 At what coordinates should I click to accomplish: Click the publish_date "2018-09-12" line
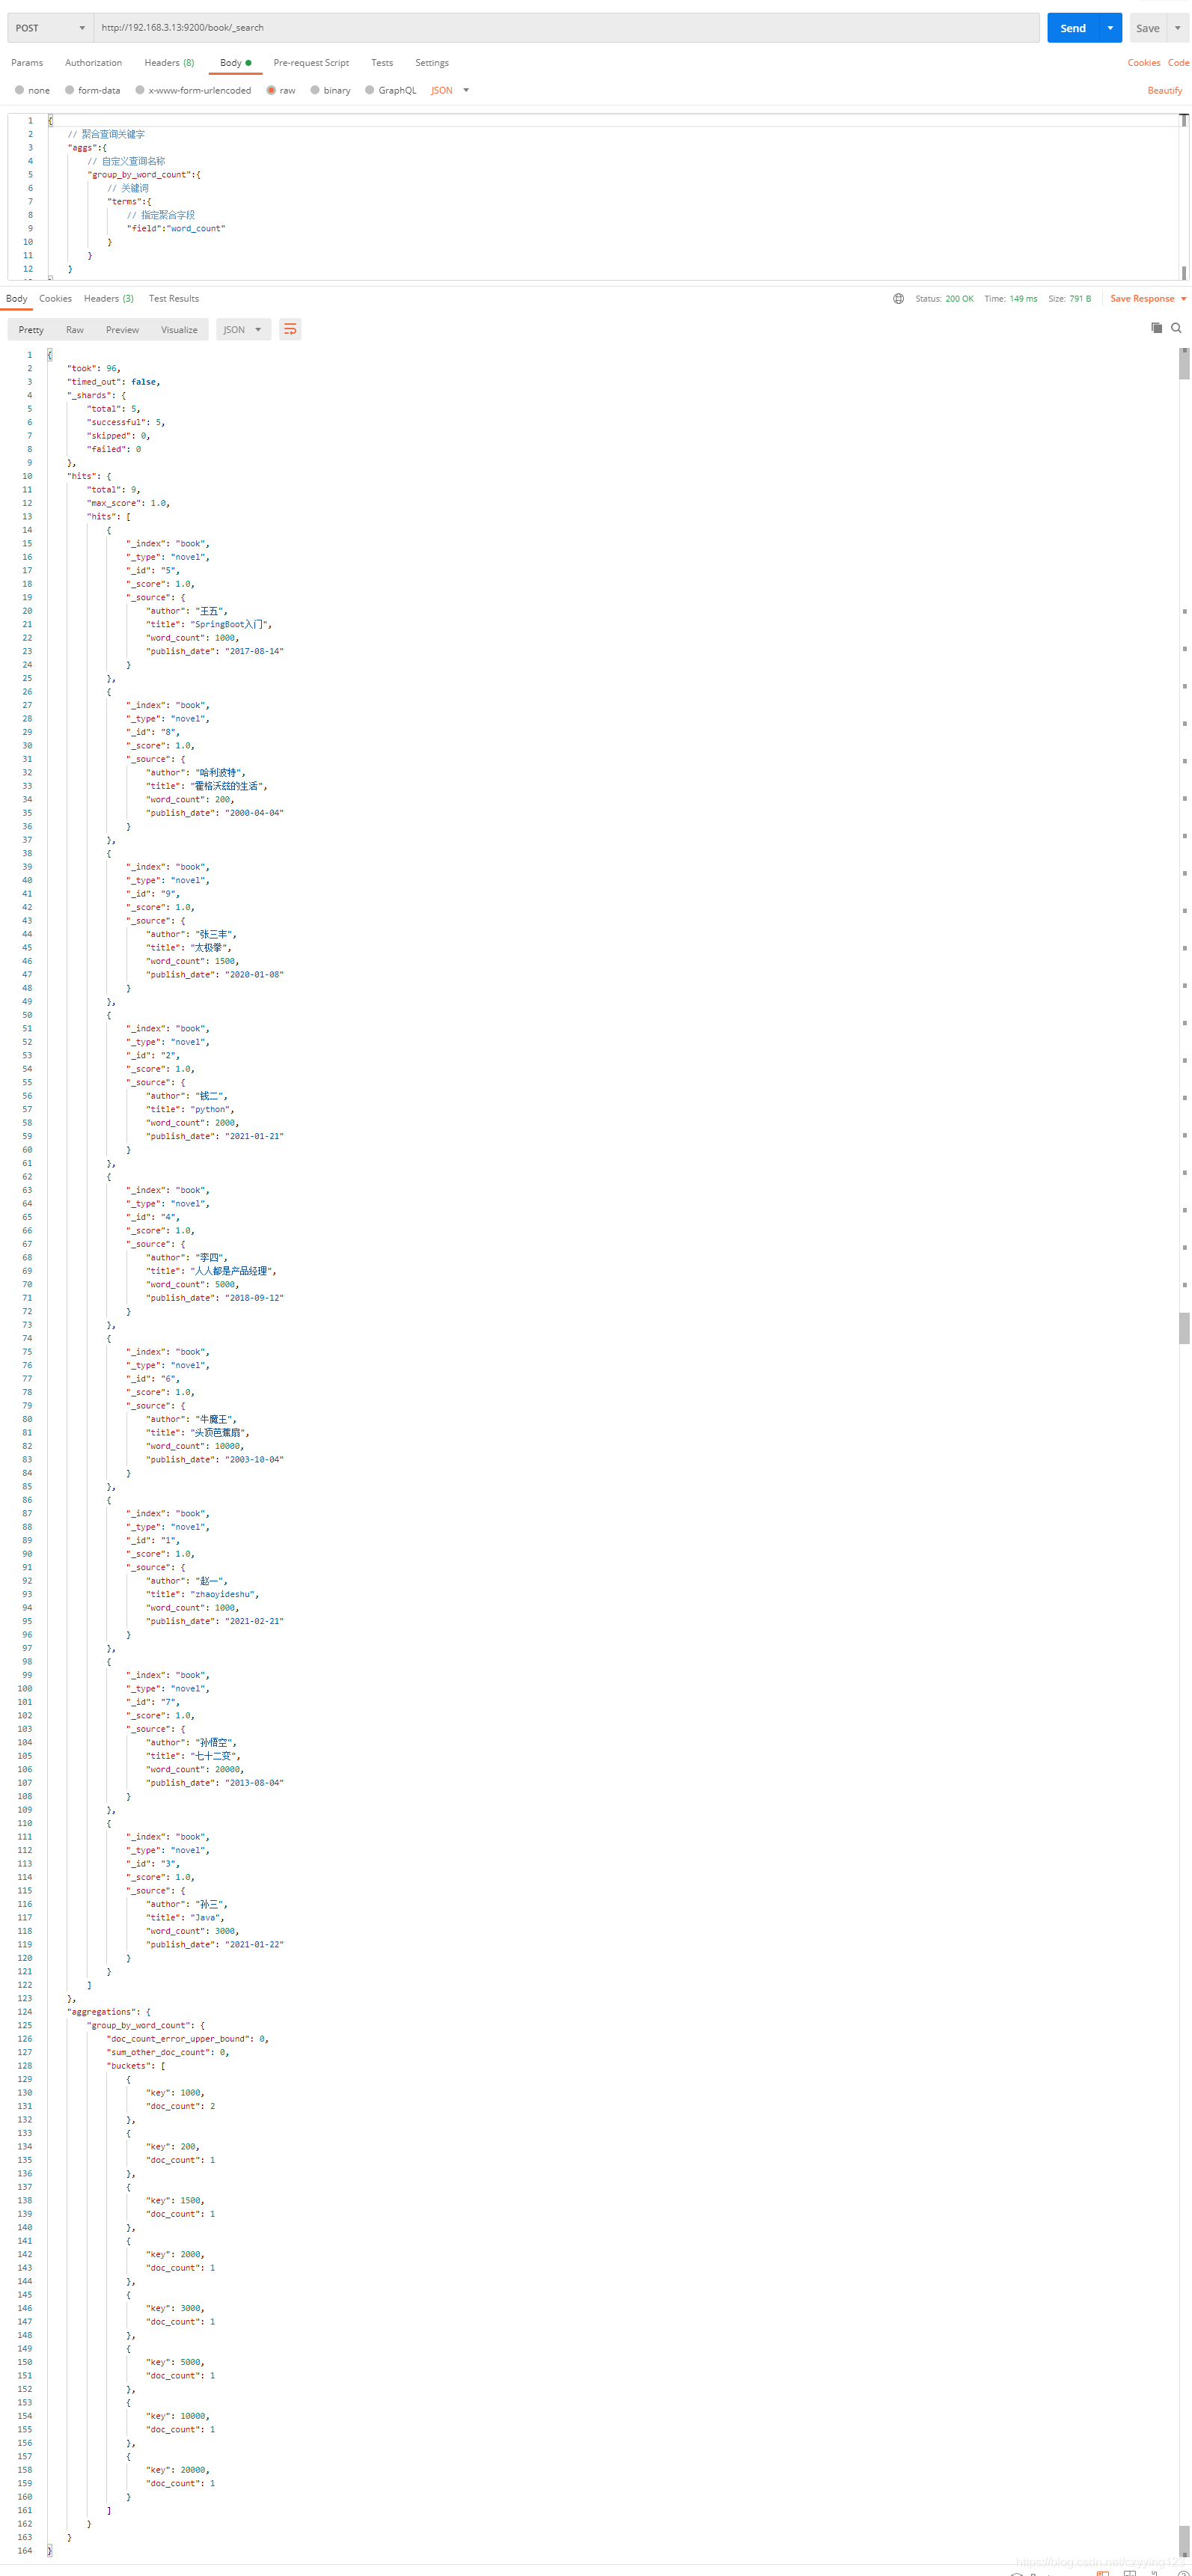pyautogui.click(x=215, y=1298)
